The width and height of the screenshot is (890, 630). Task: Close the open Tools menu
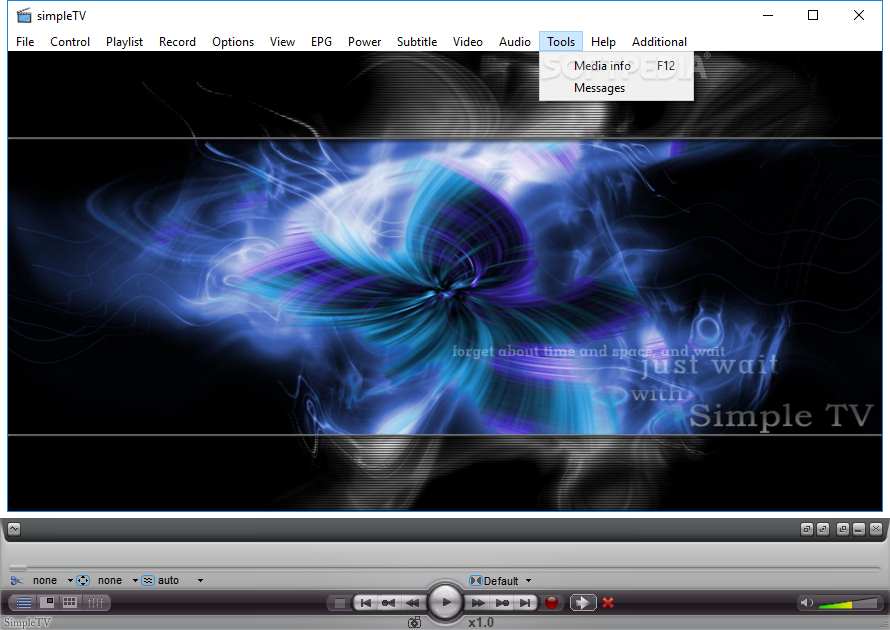tap(561, 41)
